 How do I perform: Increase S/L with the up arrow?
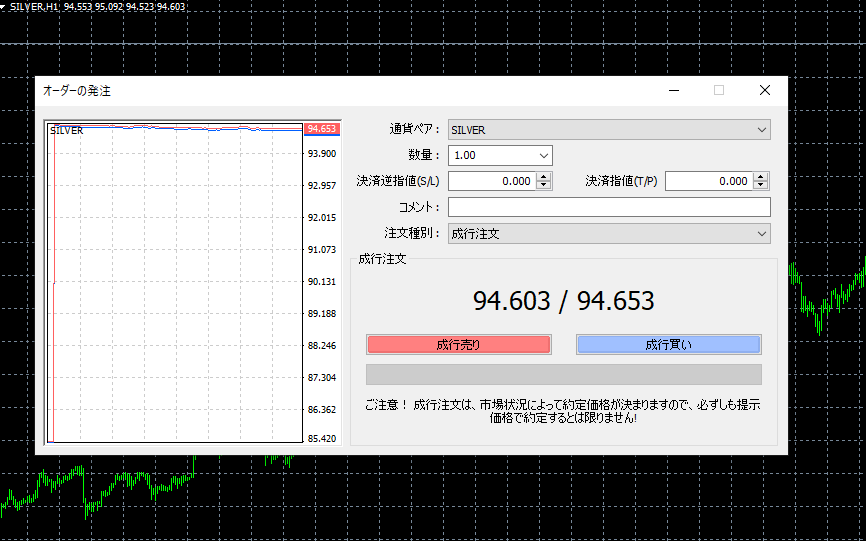click(x=544, y=177)
